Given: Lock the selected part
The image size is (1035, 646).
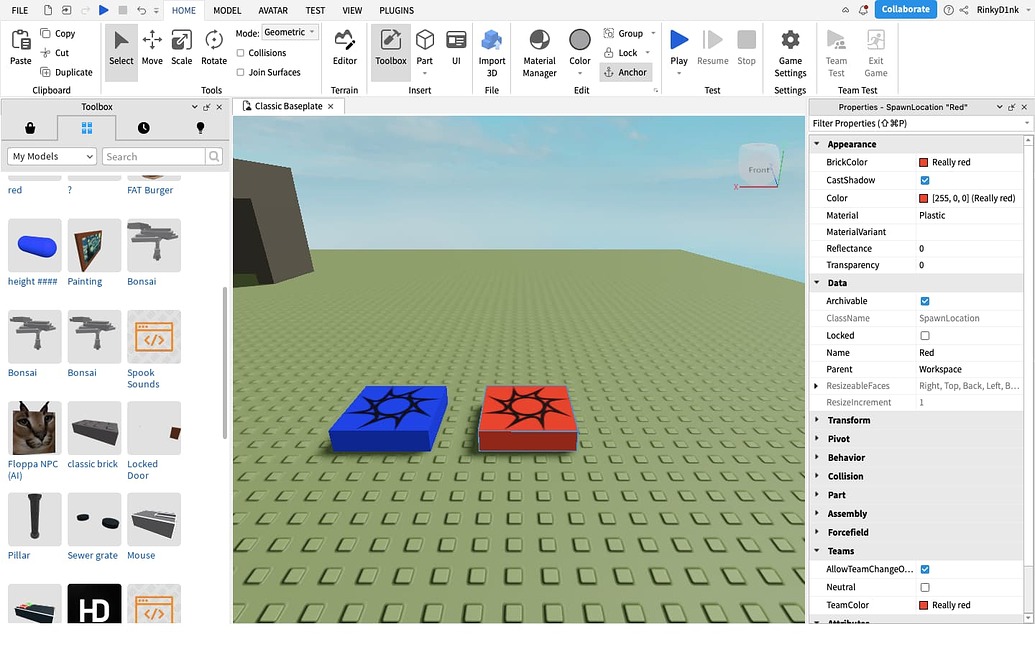Looking at the screenshot, I should point(621,53).
